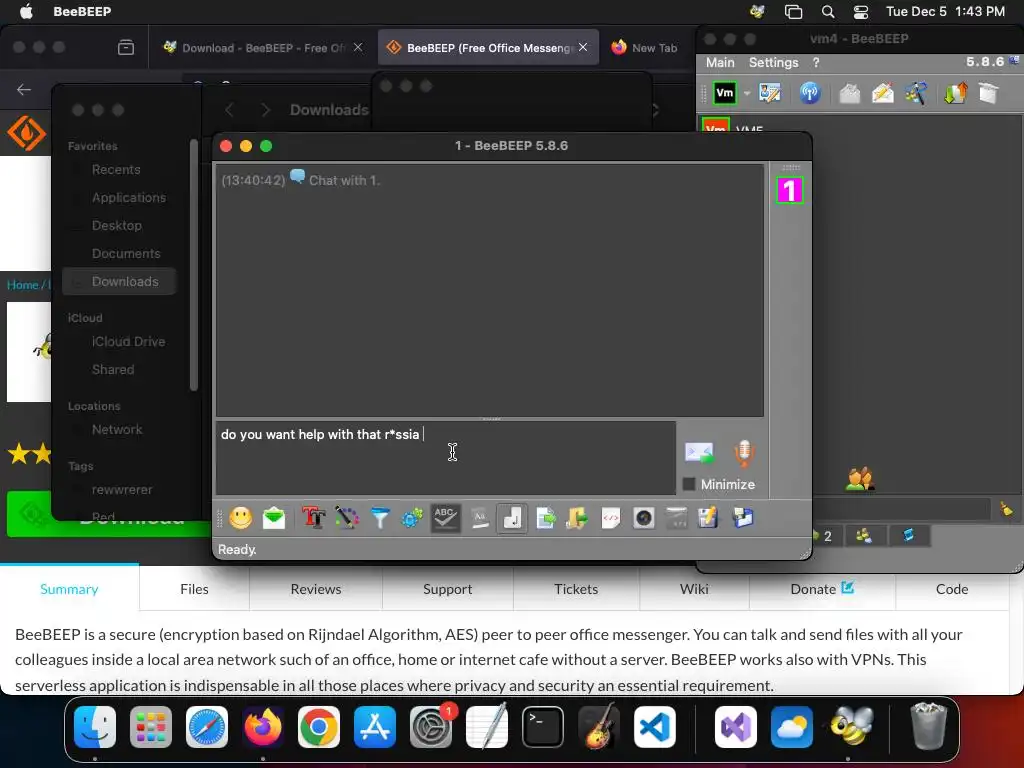Open Applications in Finder sidebar

pyautogui.click(x=129, y=197)
